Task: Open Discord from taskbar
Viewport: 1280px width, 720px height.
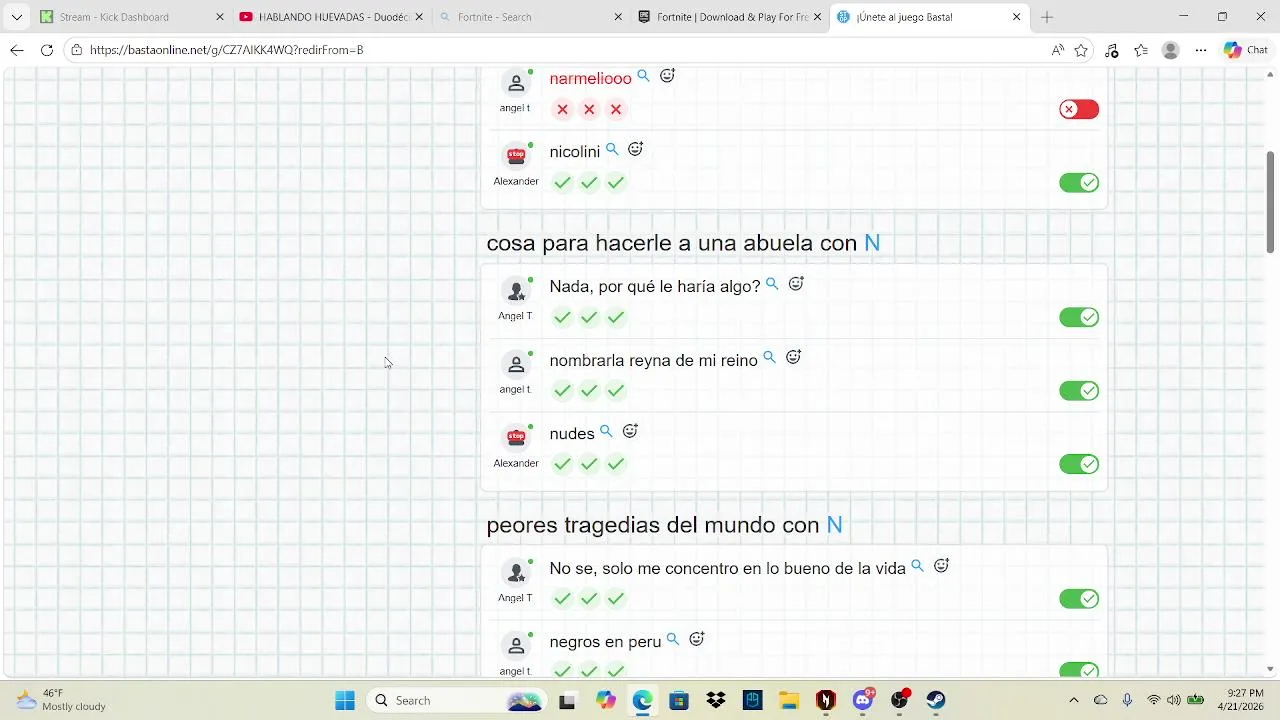Action: tap(863, 700)
